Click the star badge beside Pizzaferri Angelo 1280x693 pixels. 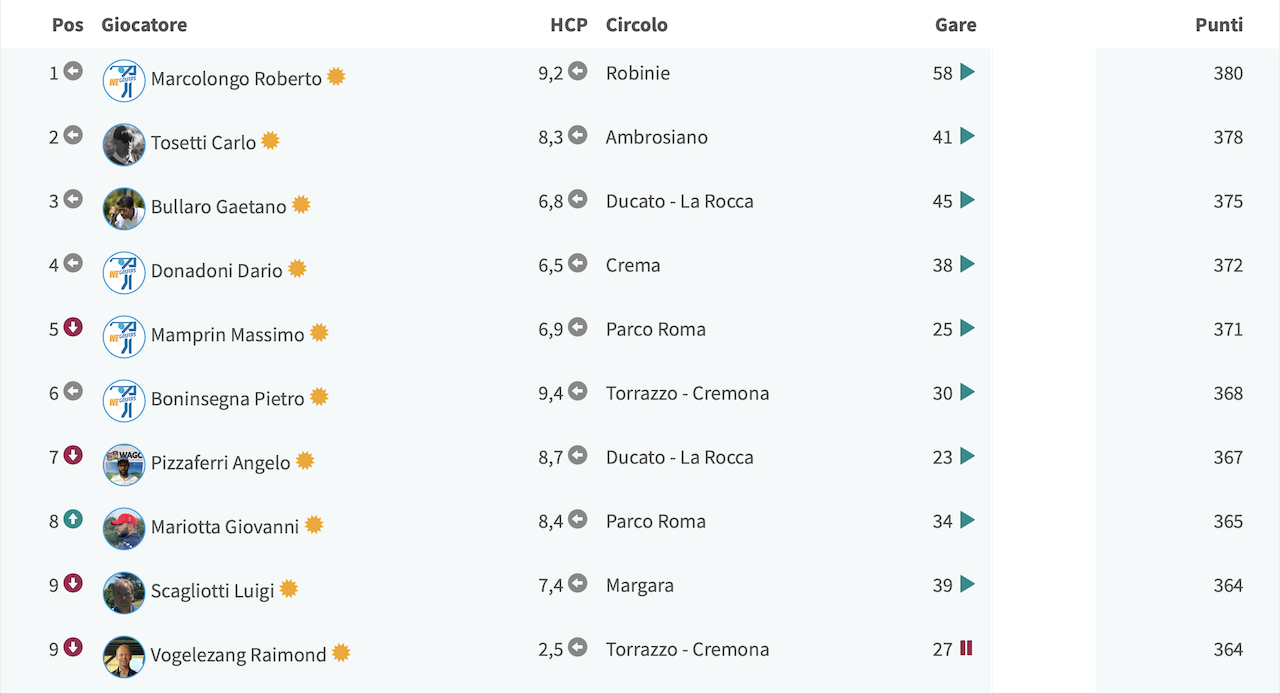[305, 461]
